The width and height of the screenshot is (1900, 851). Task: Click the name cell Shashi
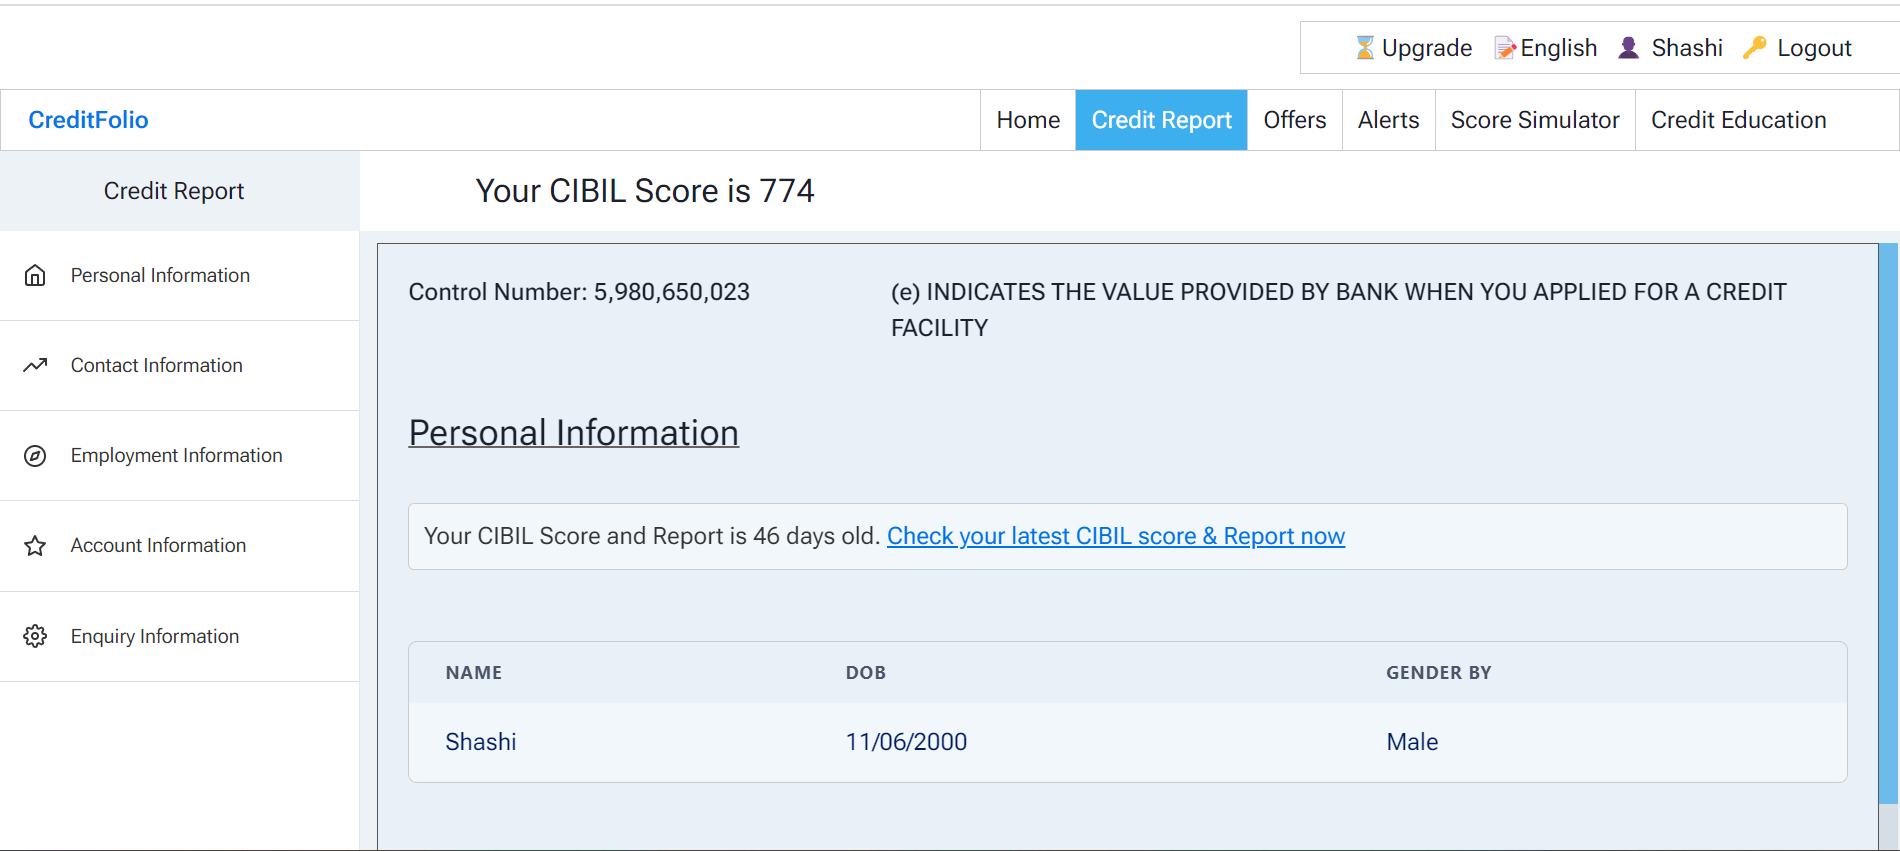click(481, 742)
